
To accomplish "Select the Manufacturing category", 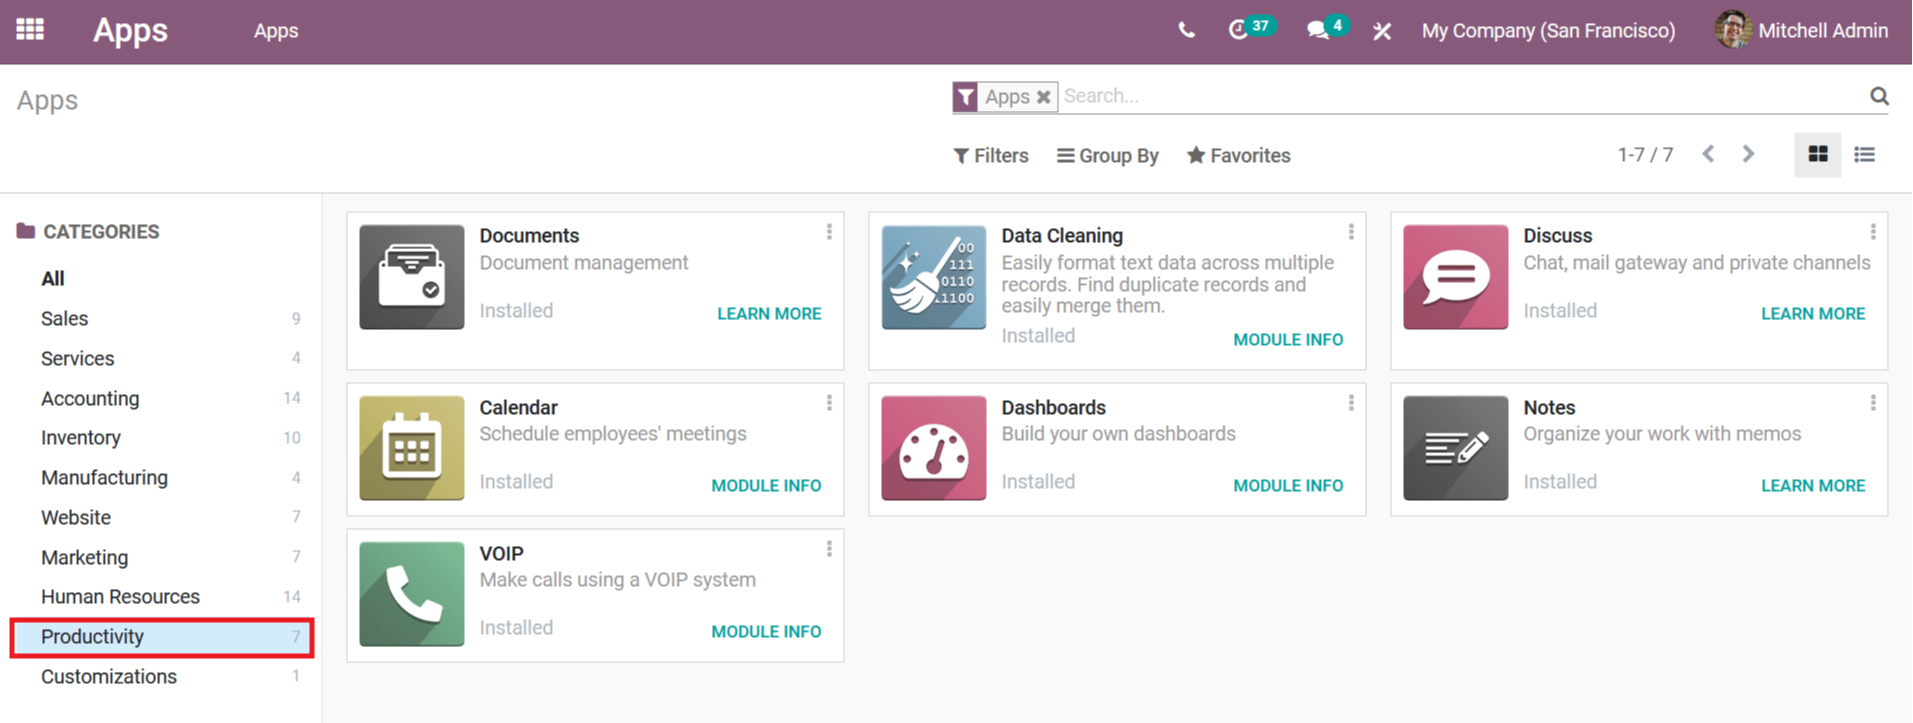I will click(104, 478).
